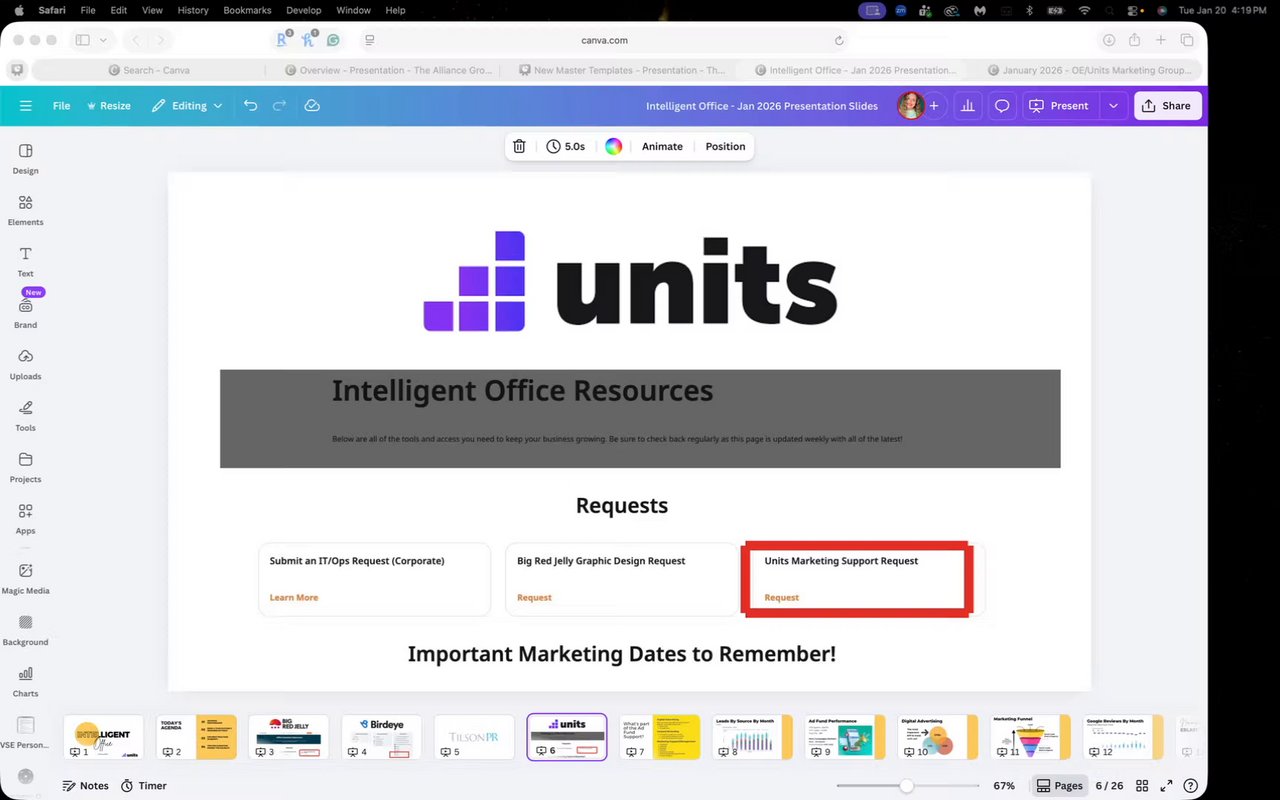Open the Design panel in the sidebar
The width and height of the screenshot is (1280, 800).
[25, 158]
